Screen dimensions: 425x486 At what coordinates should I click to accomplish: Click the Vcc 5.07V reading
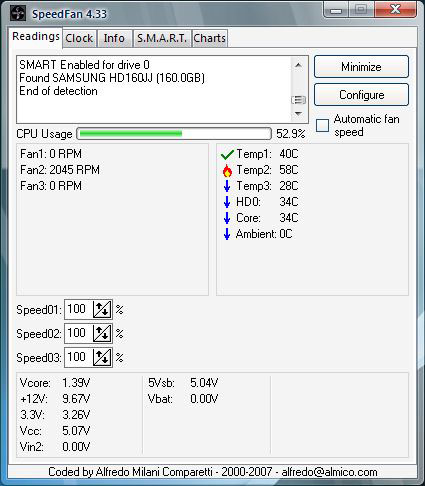pyautogui.click(x=55, y=431)
